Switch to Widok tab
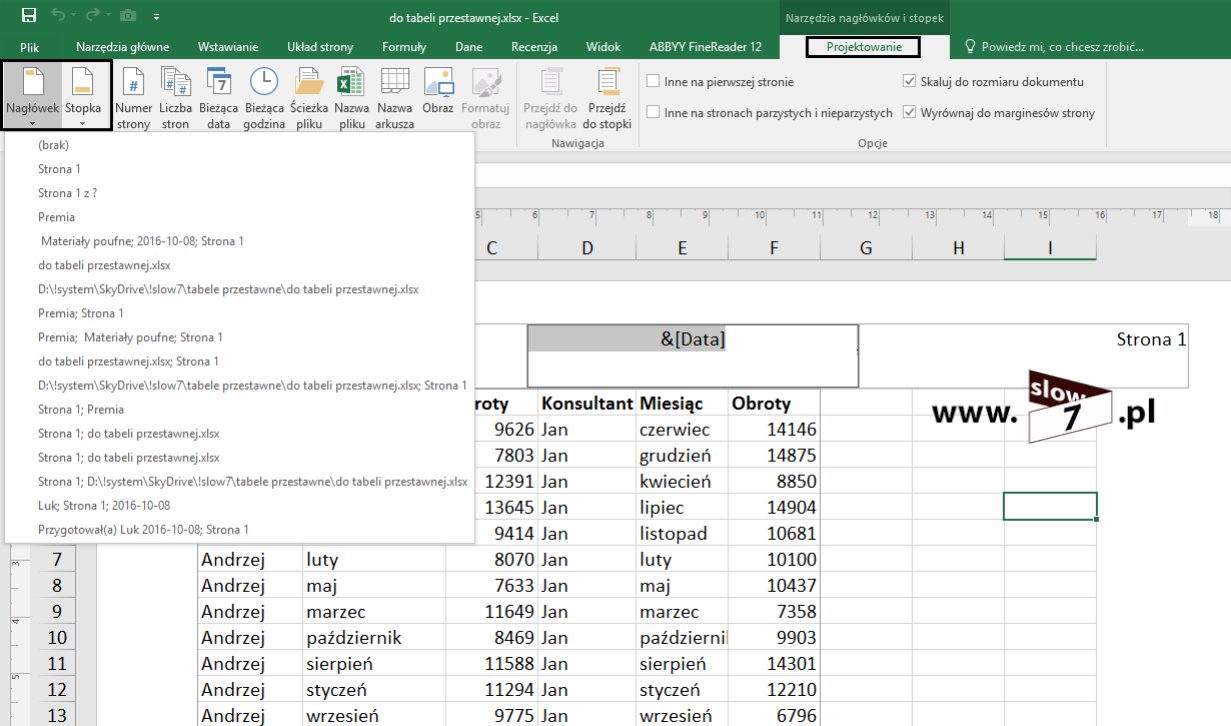1231x726 pixels. pos(603,47)
